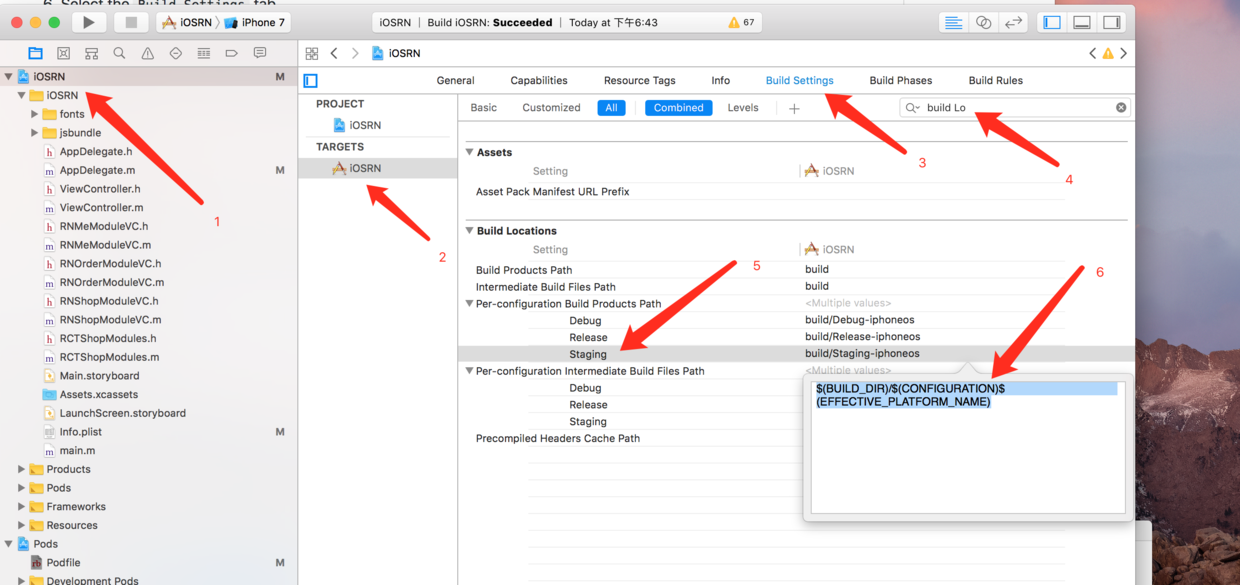This screenshot has height=585, width=1240.
Task: Add a build setting with plus button
Action: pos(794,108)
